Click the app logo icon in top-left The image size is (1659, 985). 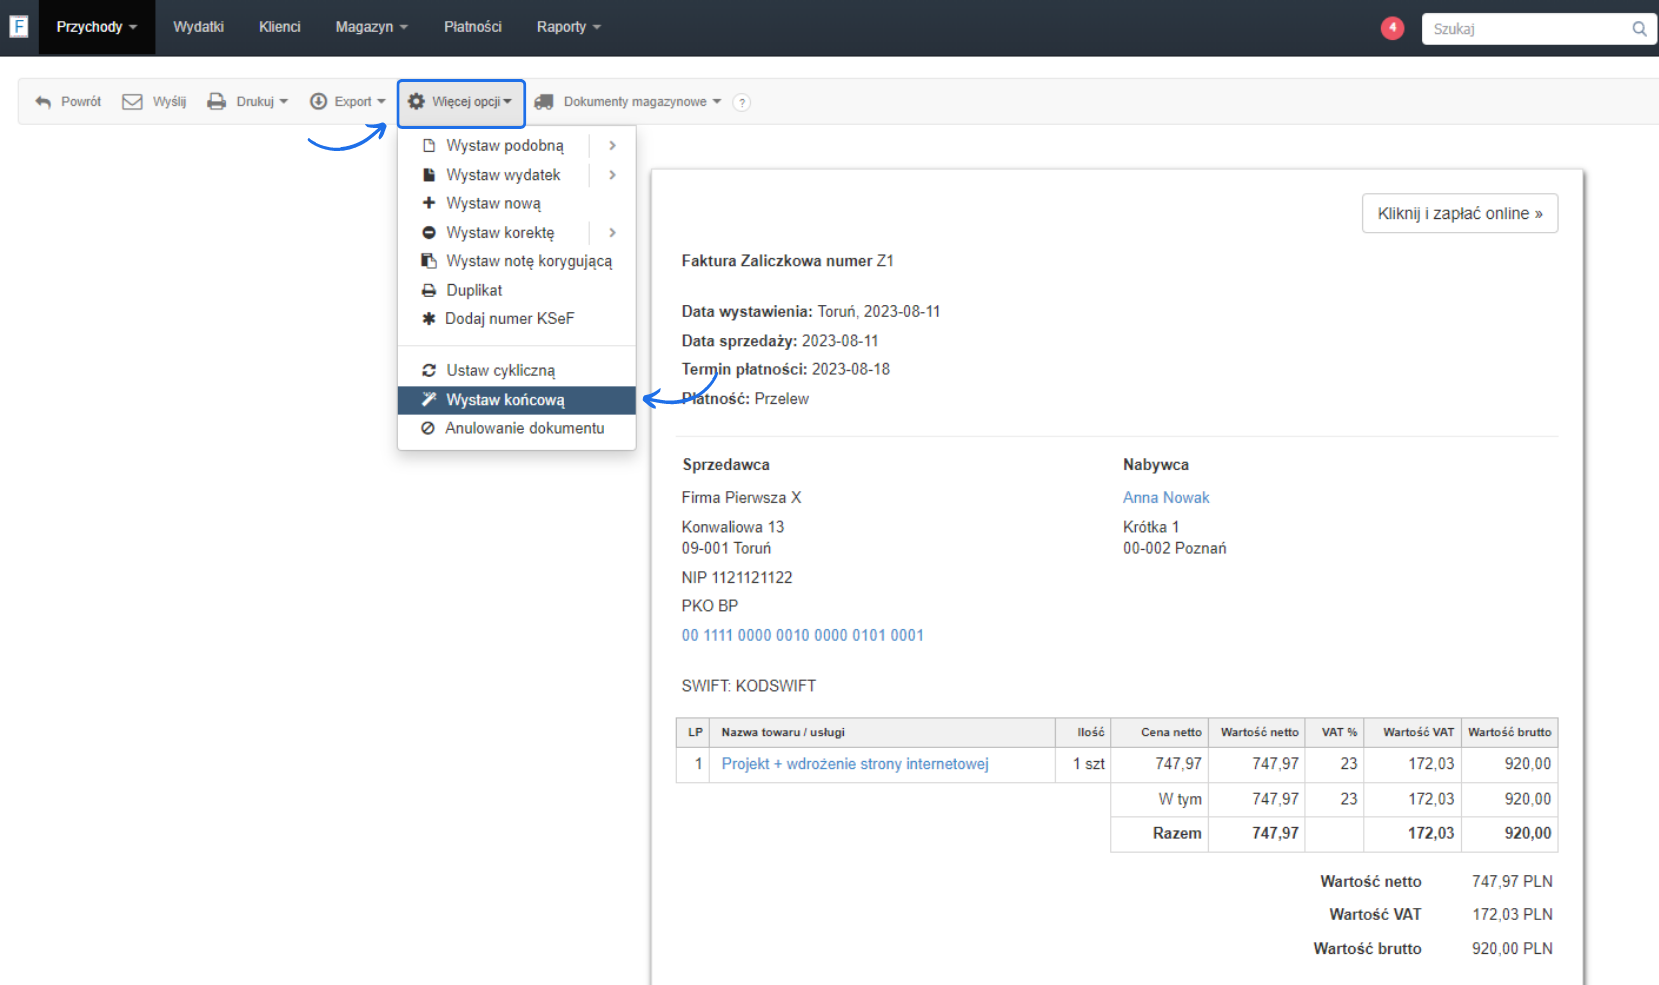tap(18, 27)
